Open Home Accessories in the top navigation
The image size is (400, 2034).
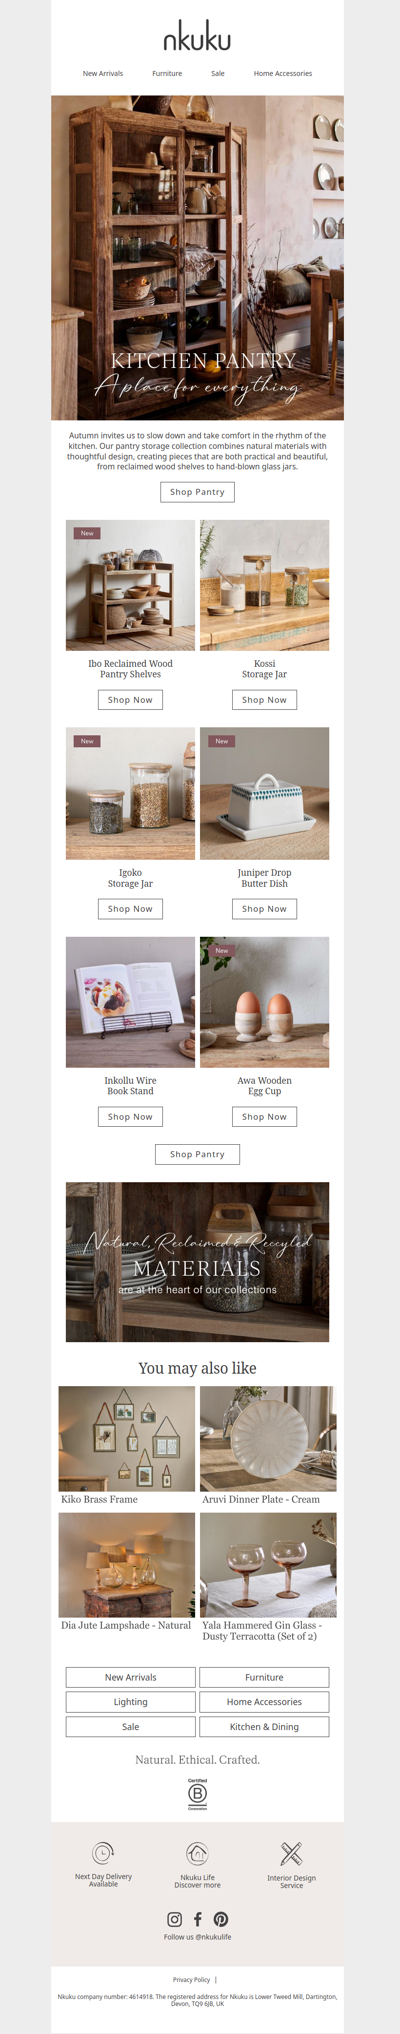(283, 73)
